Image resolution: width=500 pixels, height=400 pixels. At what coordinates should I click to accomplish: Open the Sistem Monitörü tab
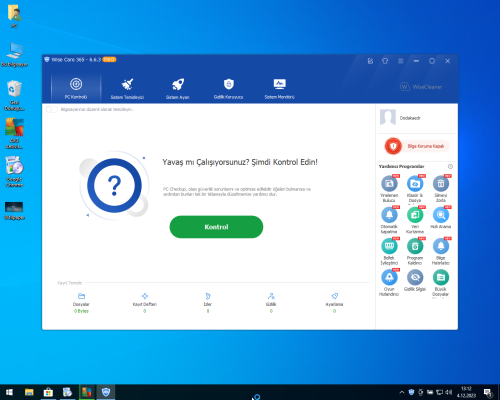[279, 88]
